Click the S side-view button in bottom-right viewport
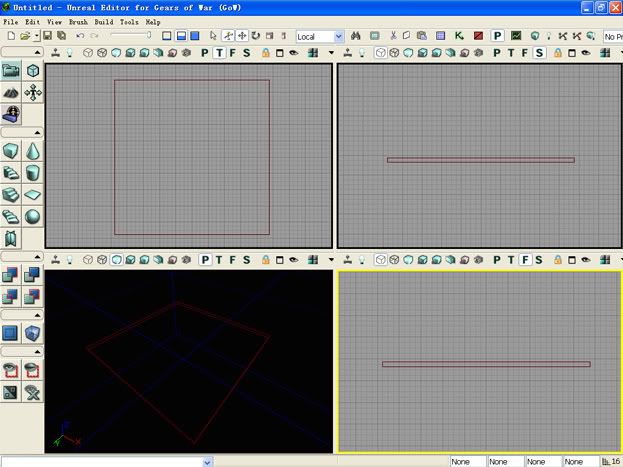Screen dimensions: 623x467 [539, 260]
